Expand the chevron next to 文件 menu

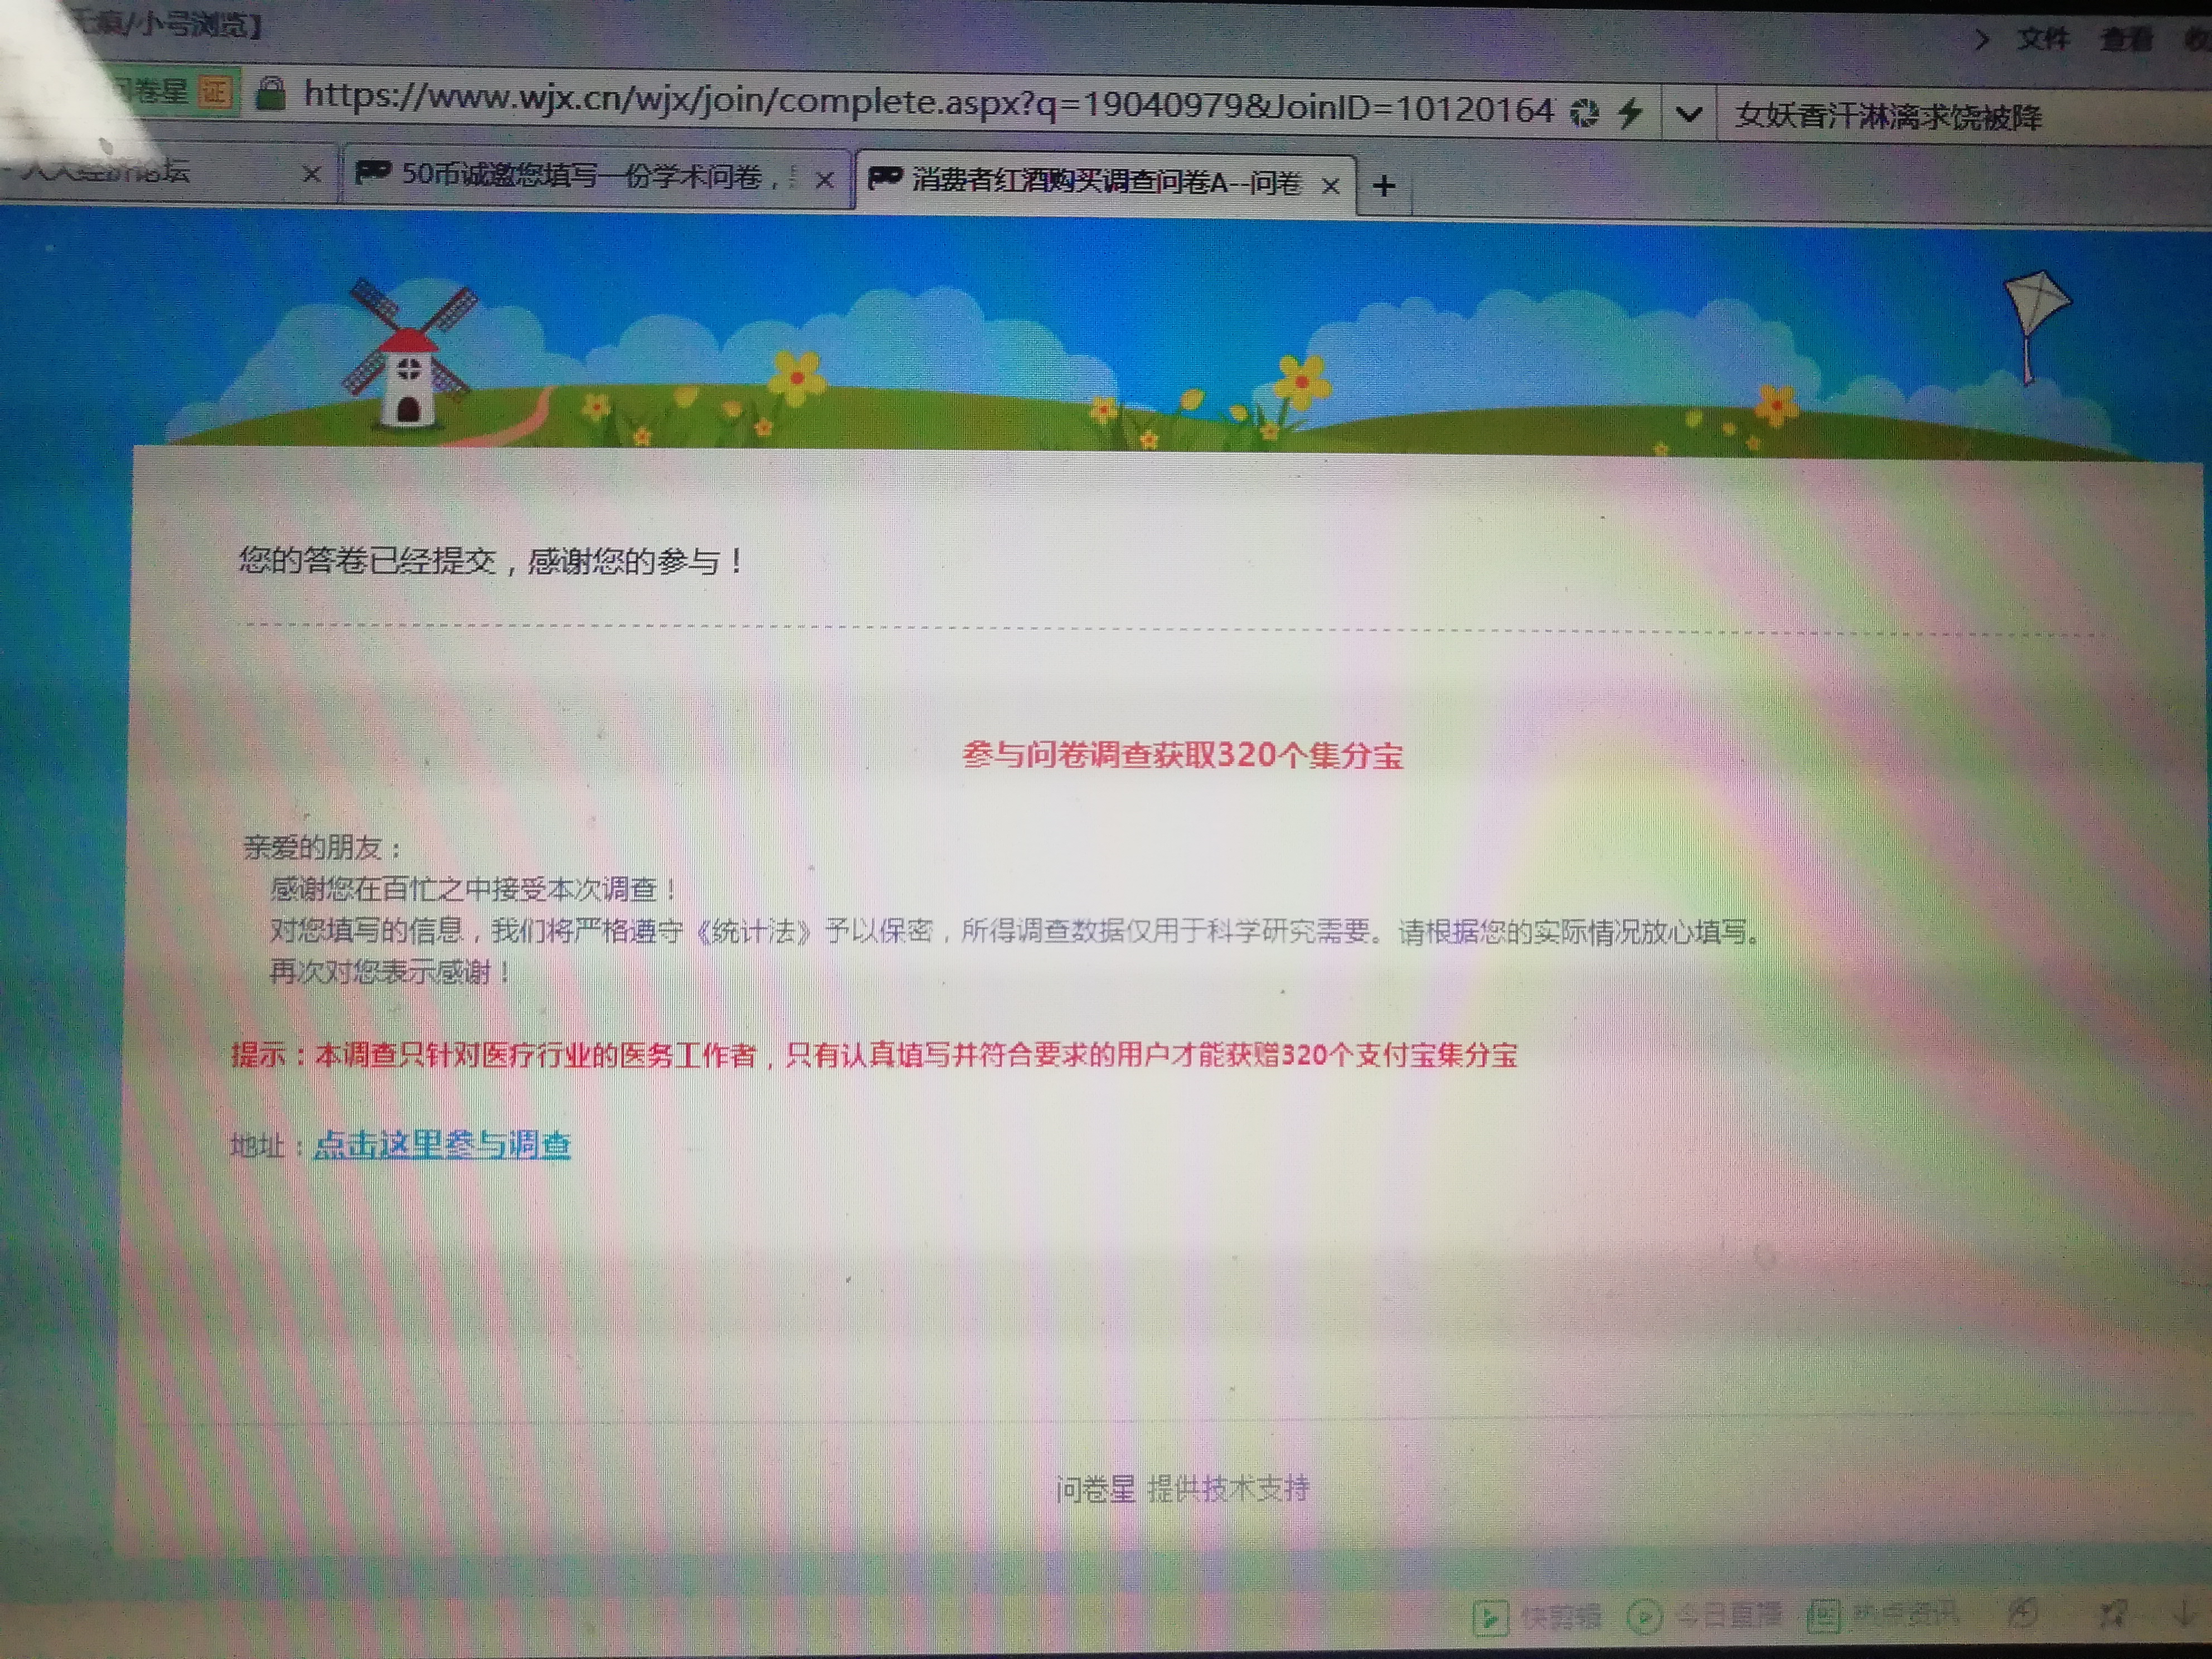(1981, 39)
